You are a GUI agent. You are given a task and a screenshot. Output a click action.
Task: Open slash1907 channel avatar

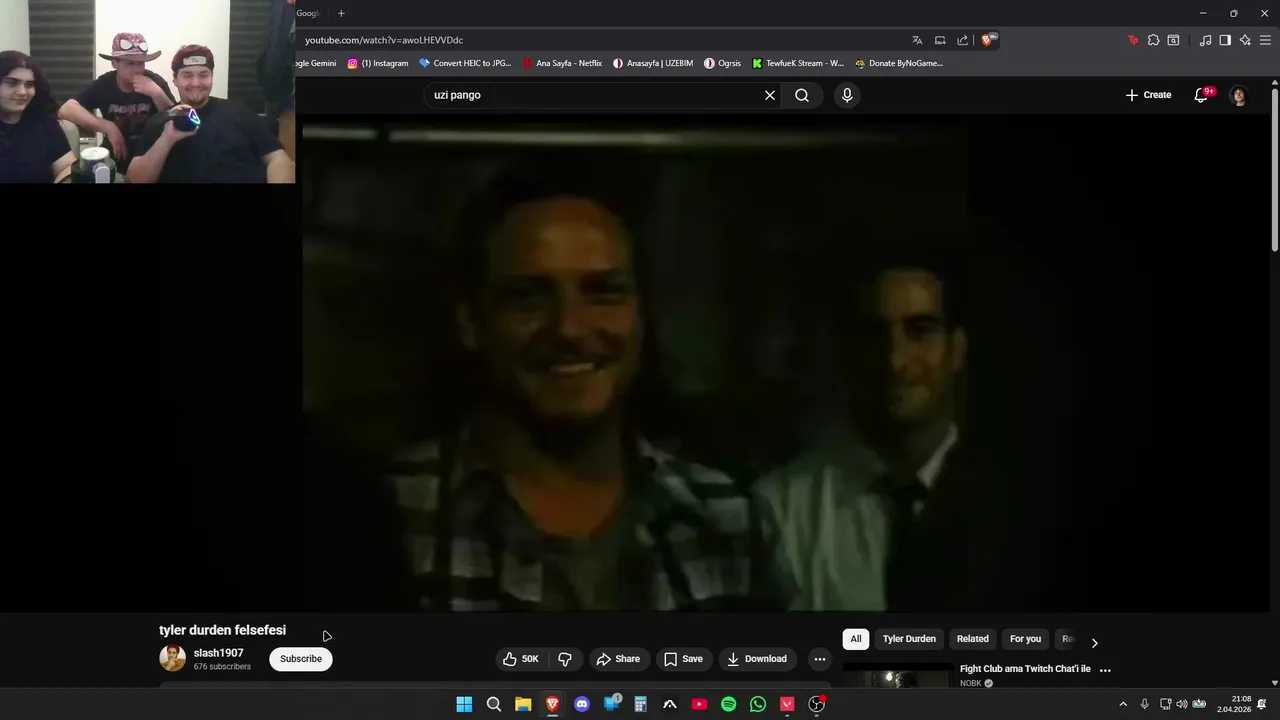tap(173, 658)
